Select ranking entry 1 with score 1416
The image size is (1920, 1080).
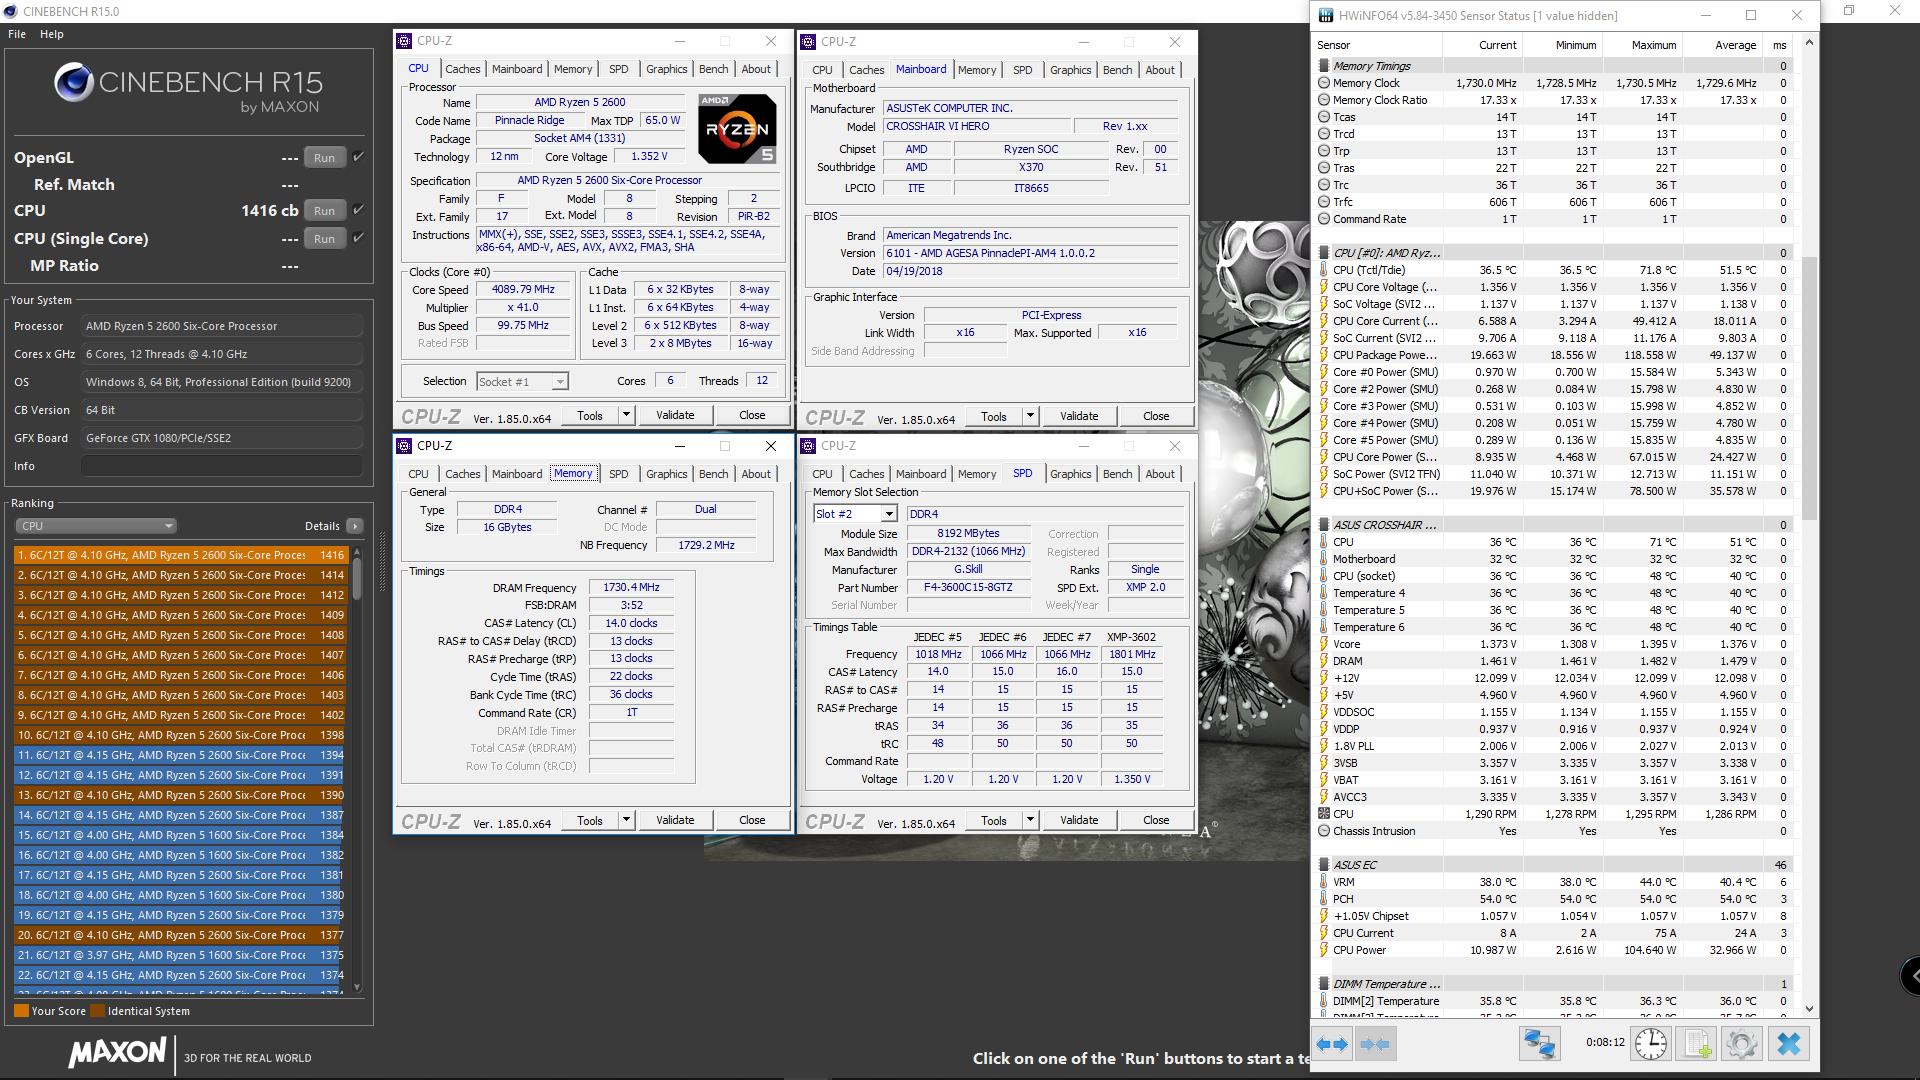tap(181, 555)
